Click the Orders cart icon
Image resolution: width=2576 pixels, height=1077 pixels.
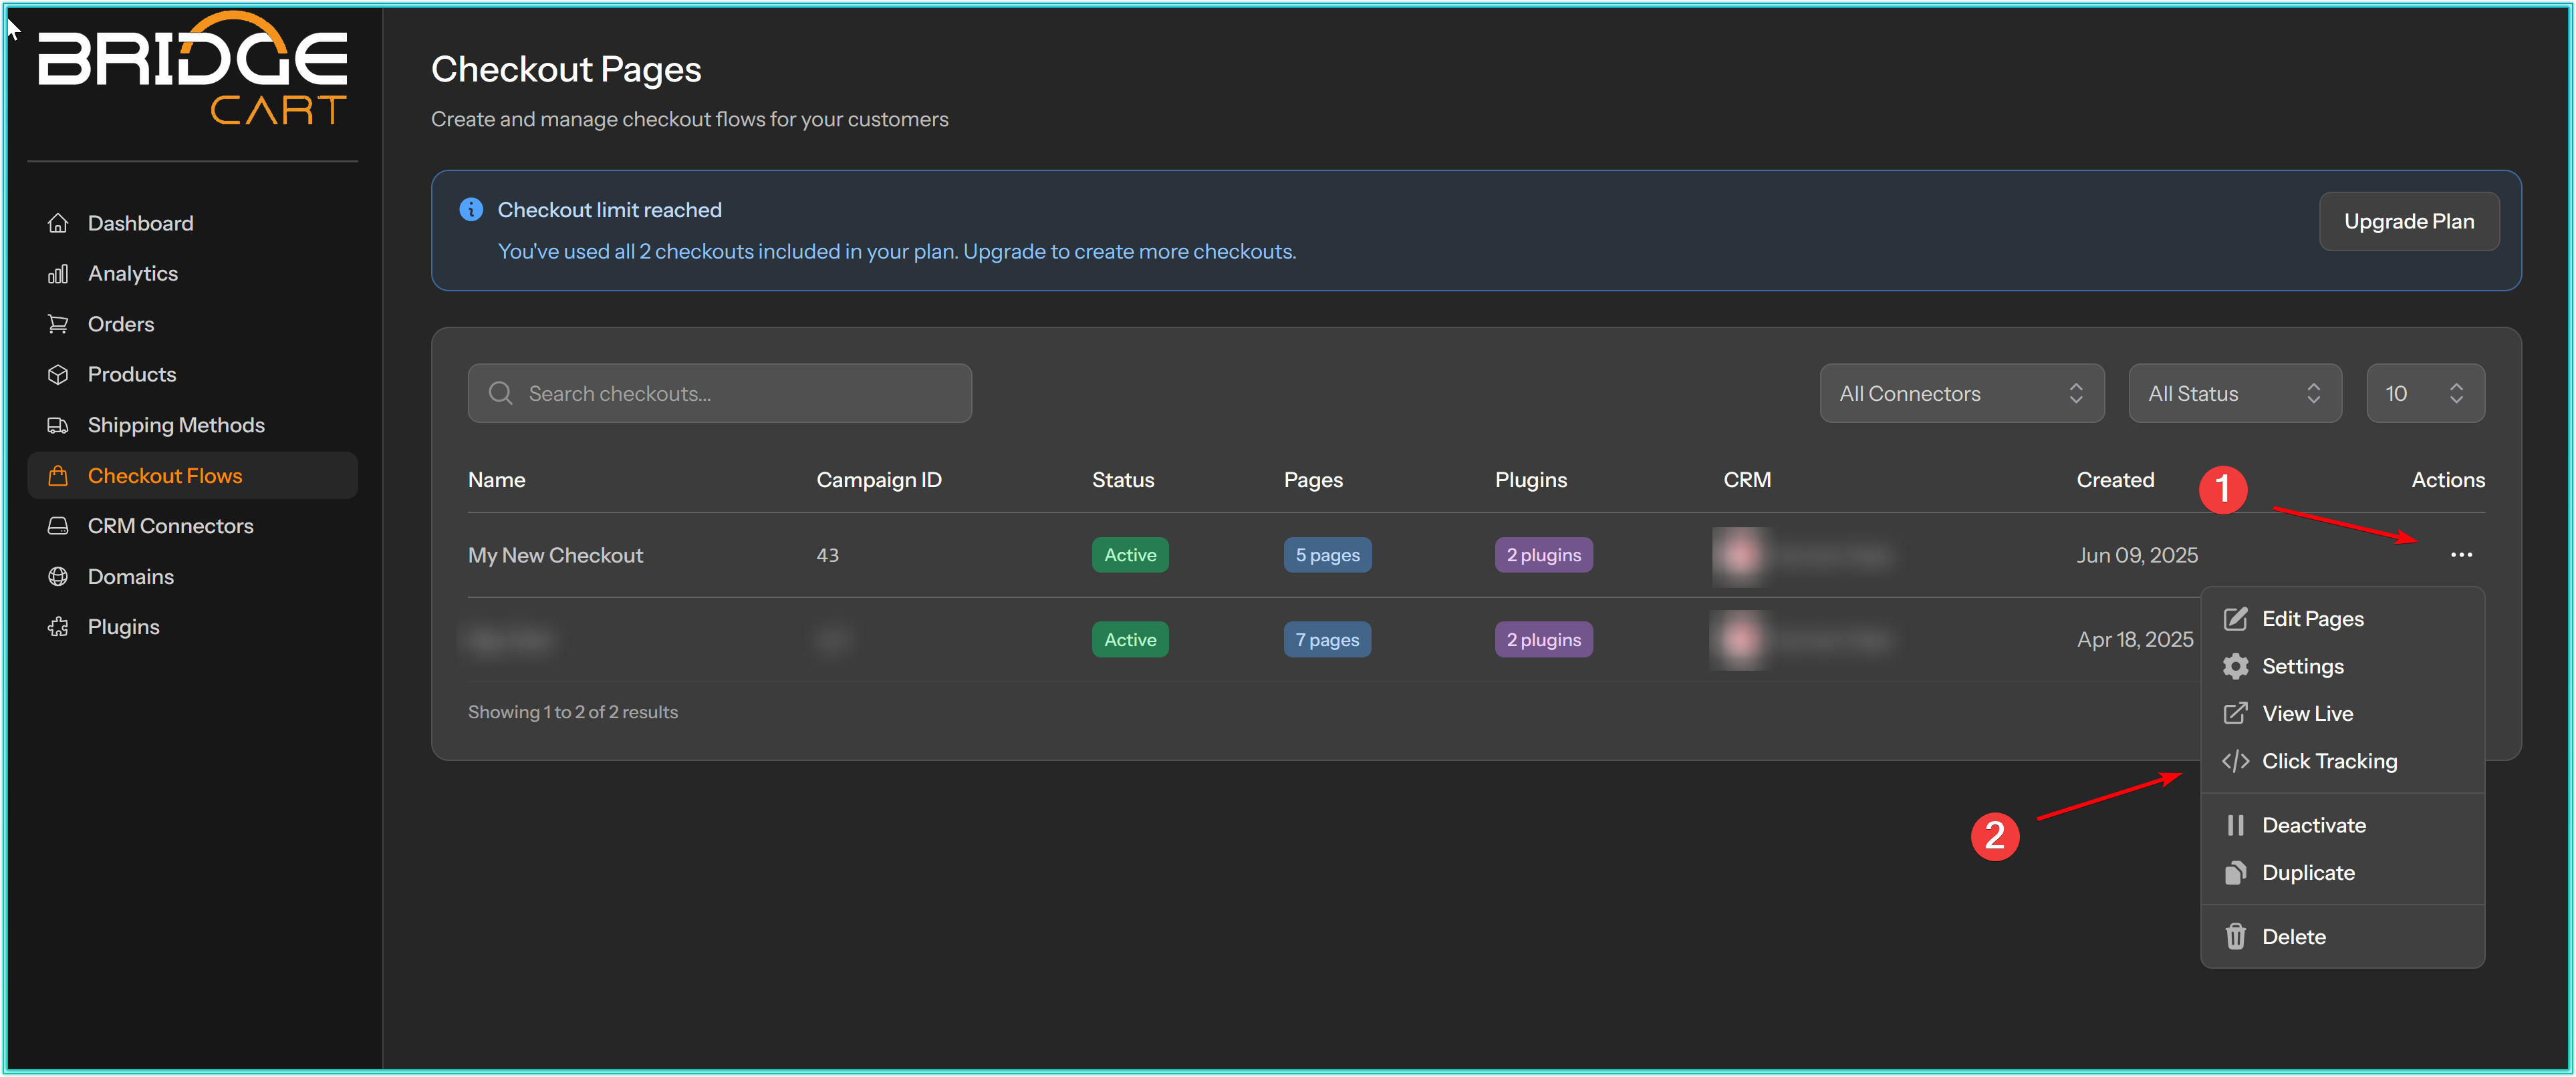[58, 324]
